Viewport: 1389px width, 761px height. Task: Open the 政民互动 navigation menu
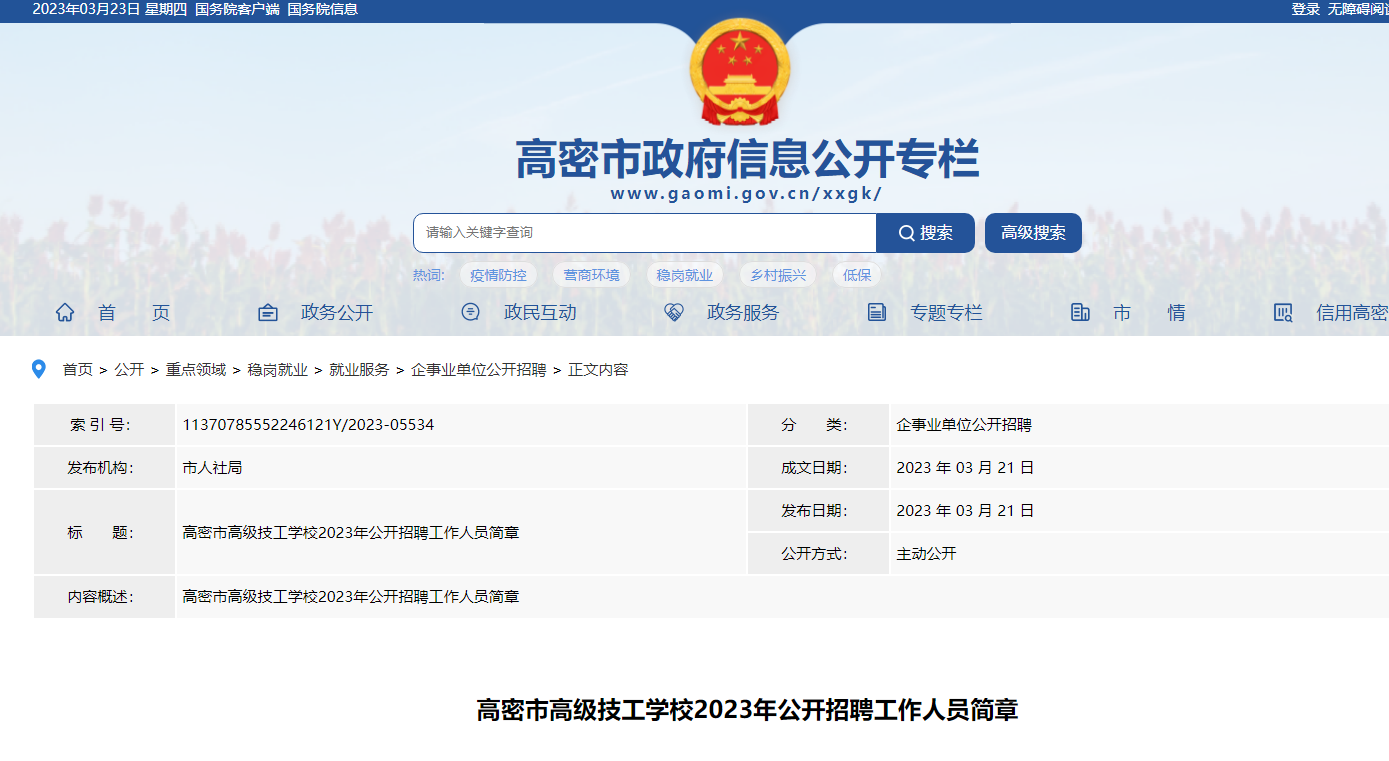(x=540, y=312)
